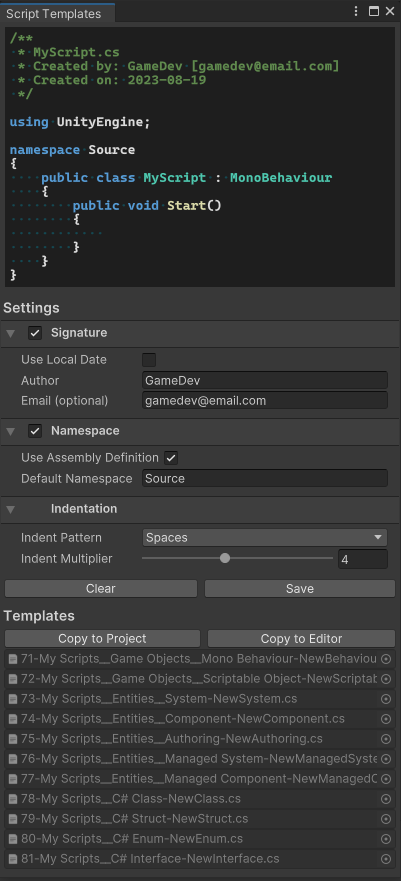Click the object picker for 74 NewComponent.cs

386,719
